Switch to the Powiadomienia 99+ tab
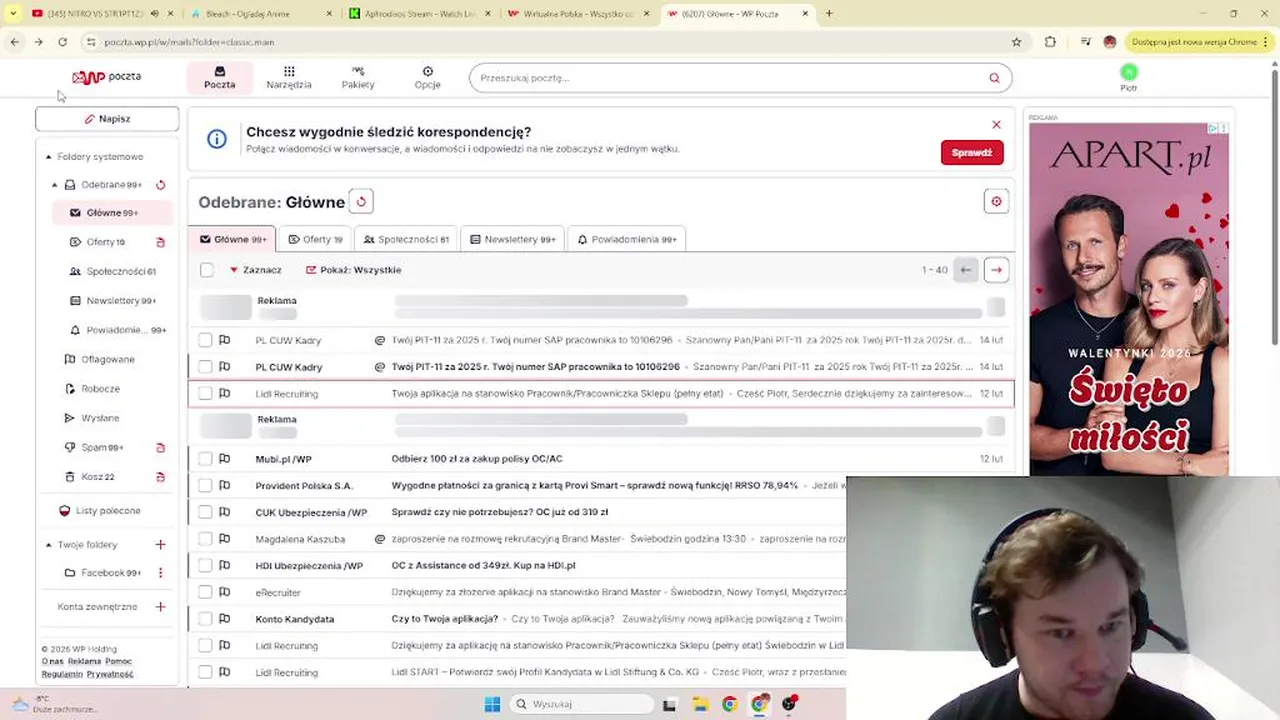Screen dimensions: 1280x720 point(627,240)
